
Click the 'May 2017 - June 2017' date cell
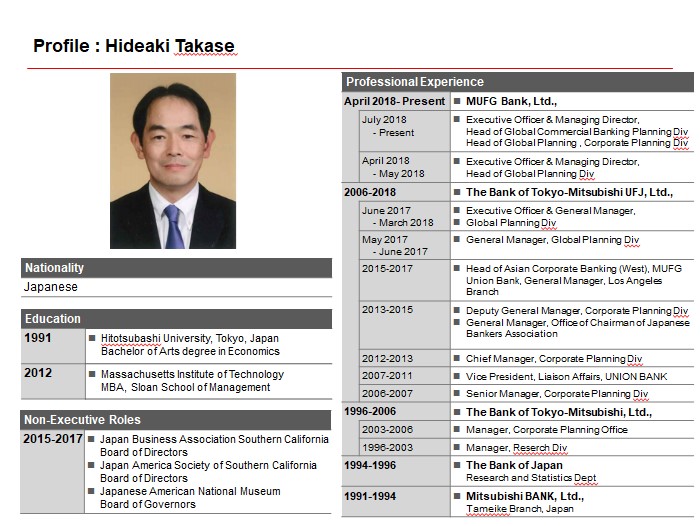(x=404, y=245)
